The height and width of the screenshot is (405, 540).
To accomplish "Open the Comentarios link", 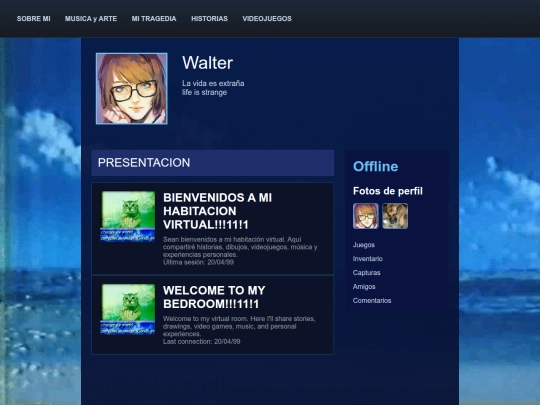I will point(372,301).
